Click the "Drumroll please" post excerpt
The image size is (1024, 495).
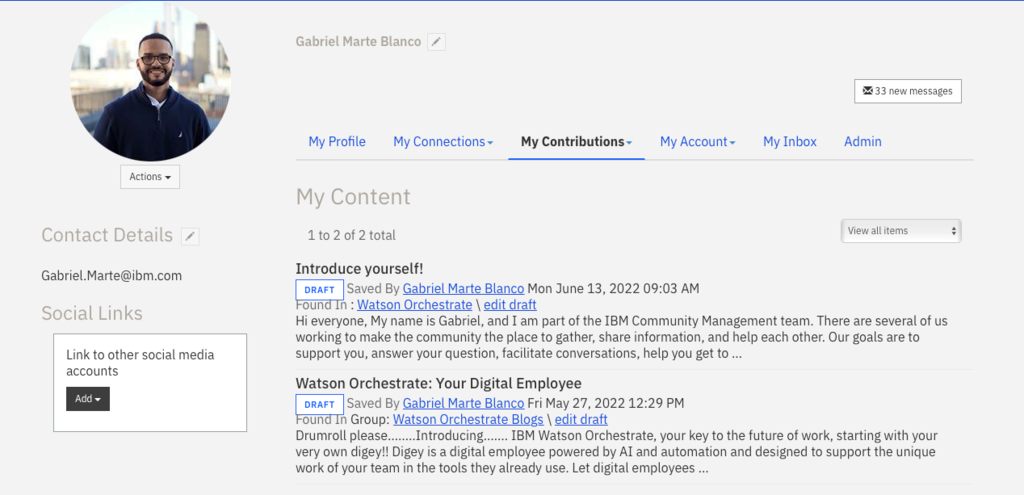point(616,452)
